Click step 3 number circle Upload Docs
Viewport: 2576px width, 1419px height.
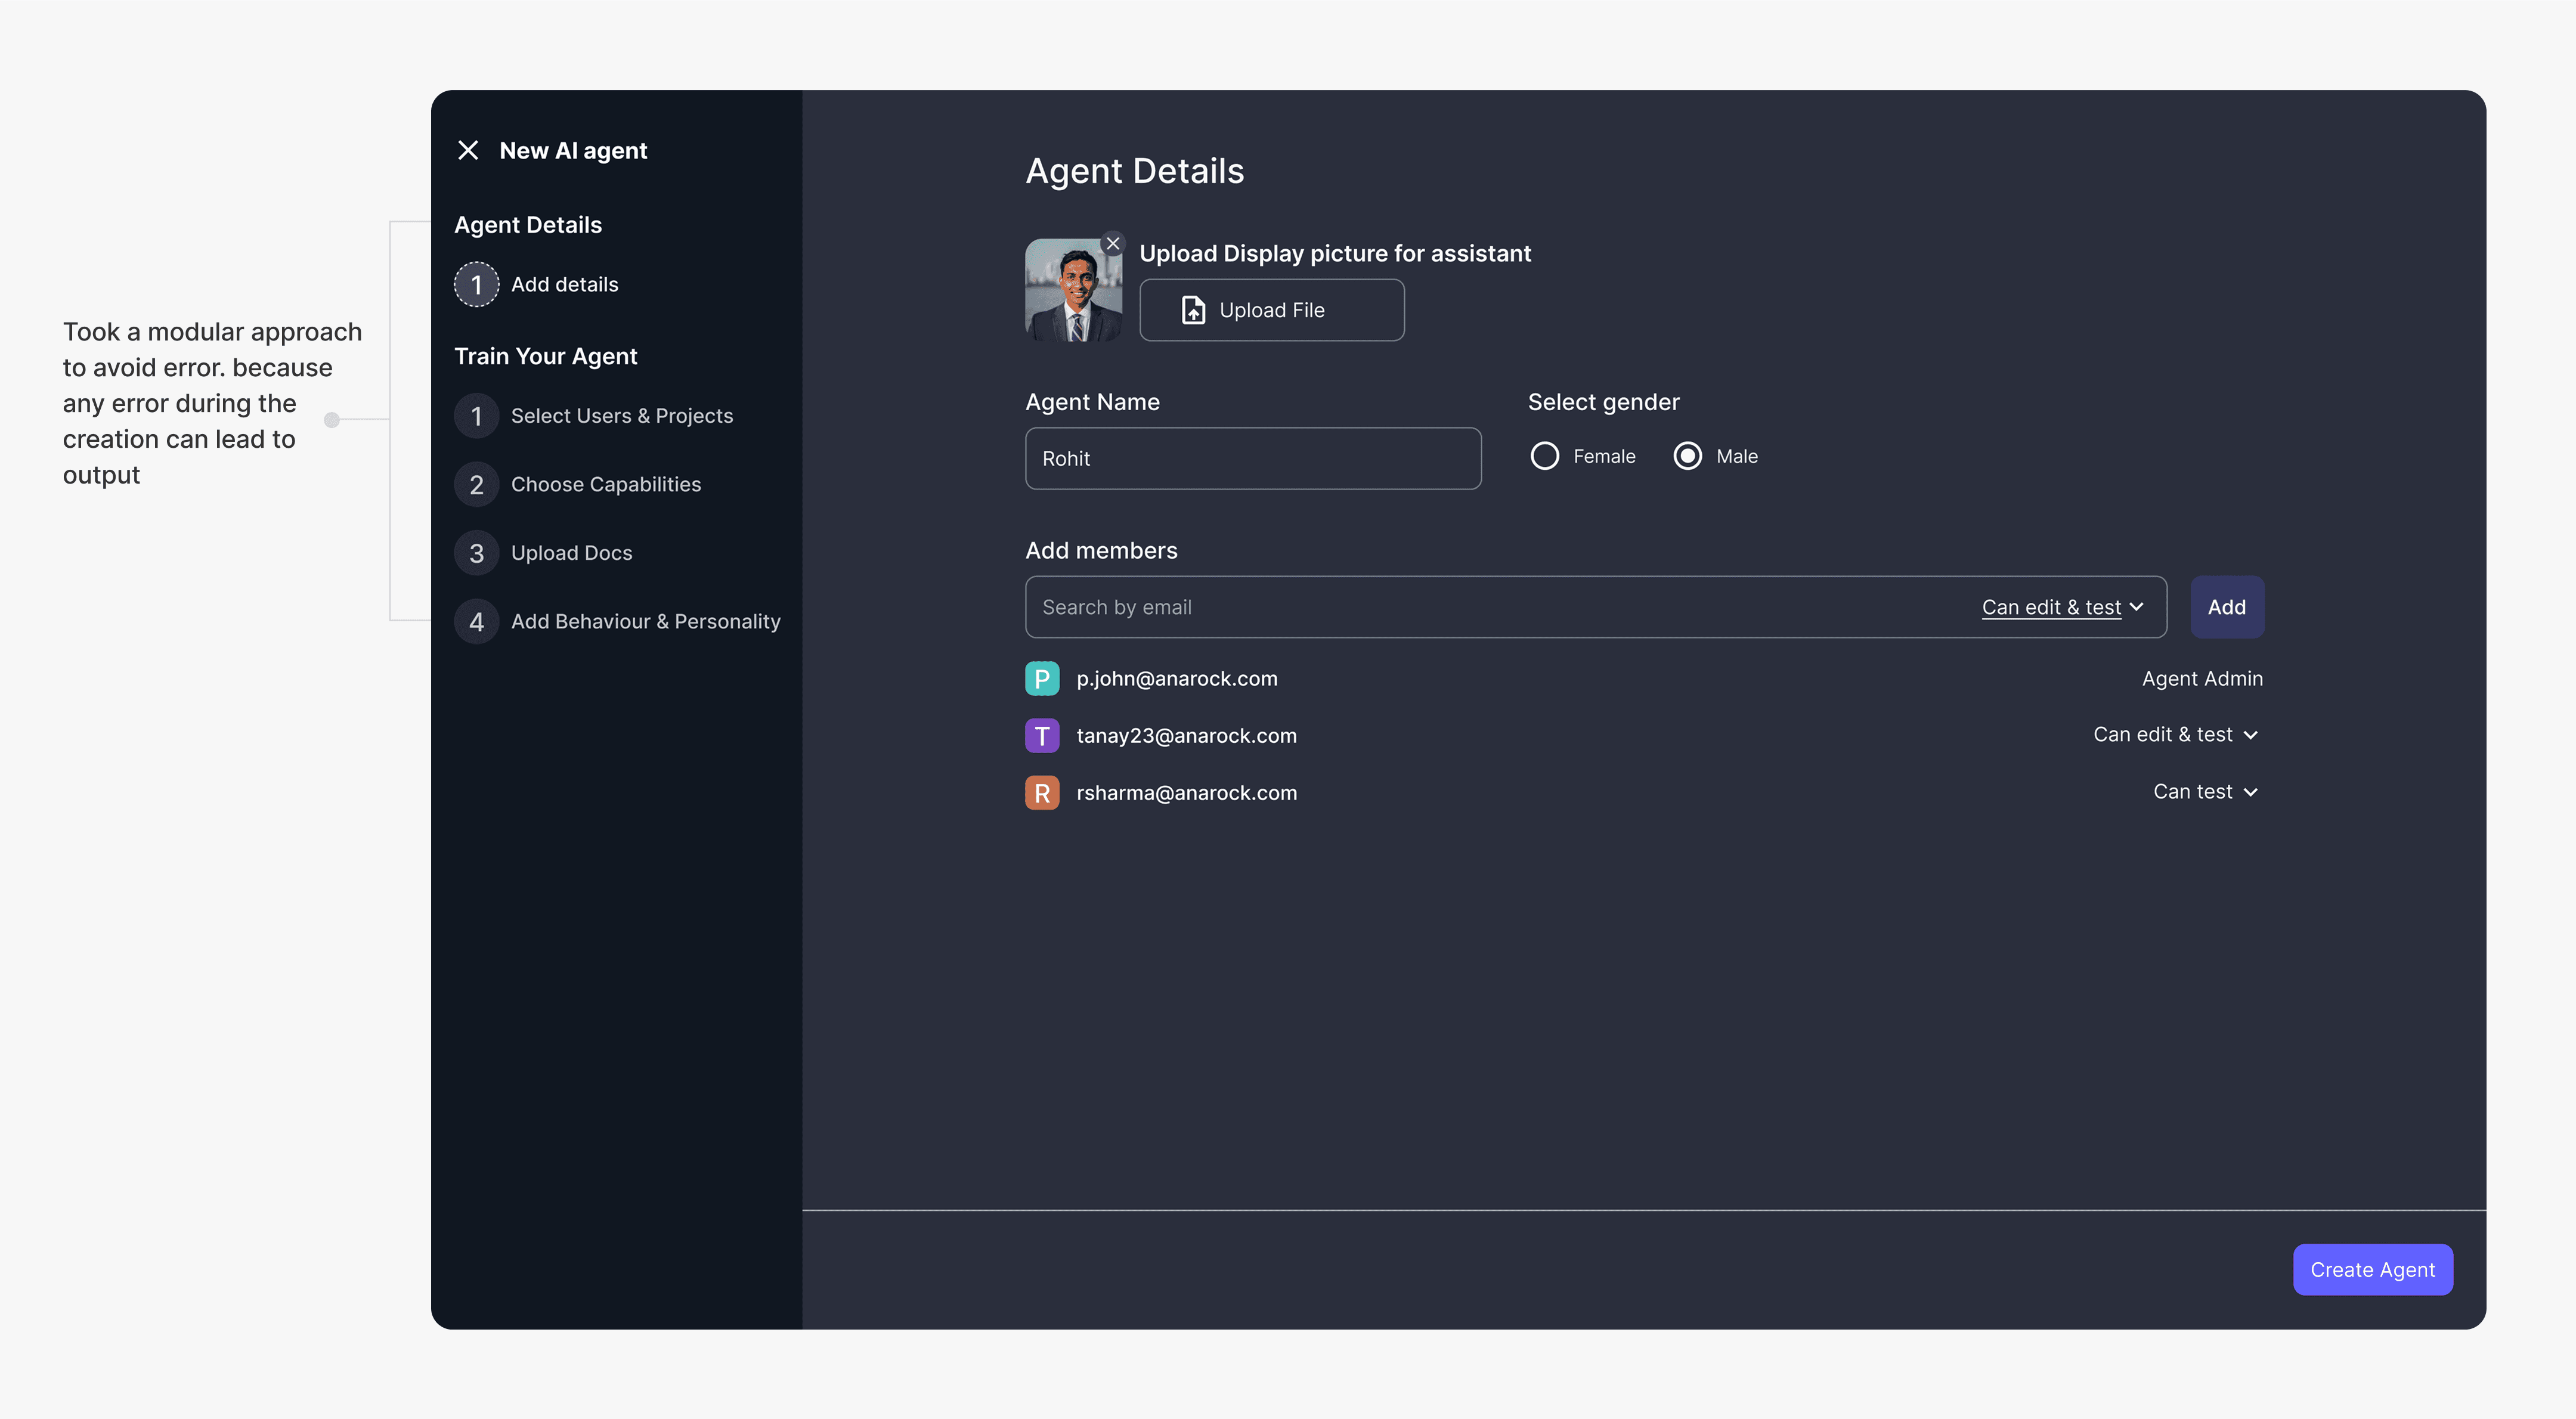tap(476, 553)
